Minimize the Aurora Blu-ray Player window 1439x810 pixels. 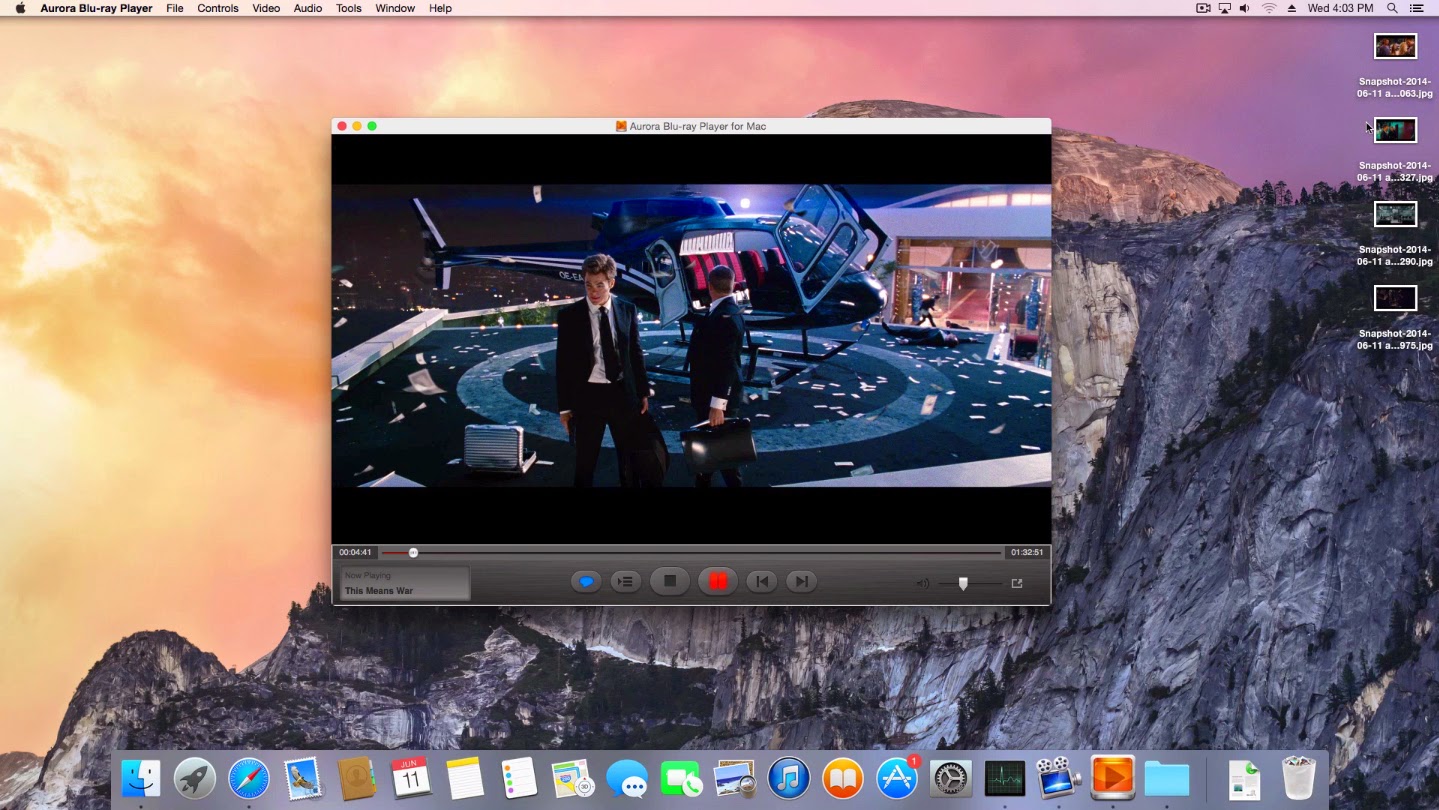tap(357, 126)
